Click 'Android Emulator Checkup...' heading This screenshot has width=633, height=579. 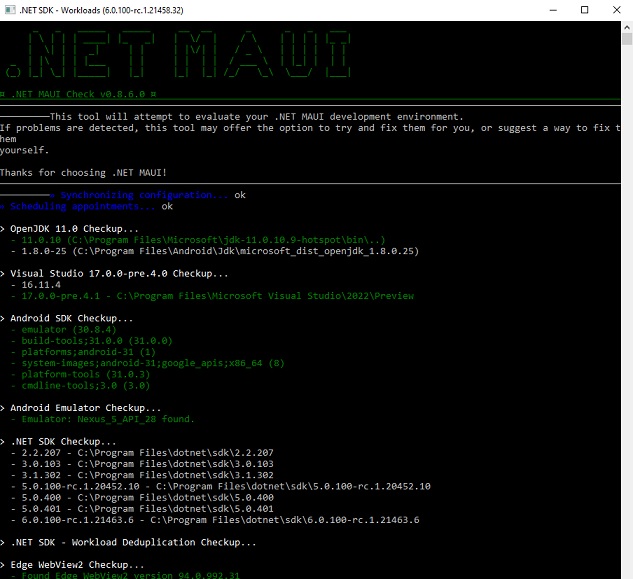(x=80, y=408)
